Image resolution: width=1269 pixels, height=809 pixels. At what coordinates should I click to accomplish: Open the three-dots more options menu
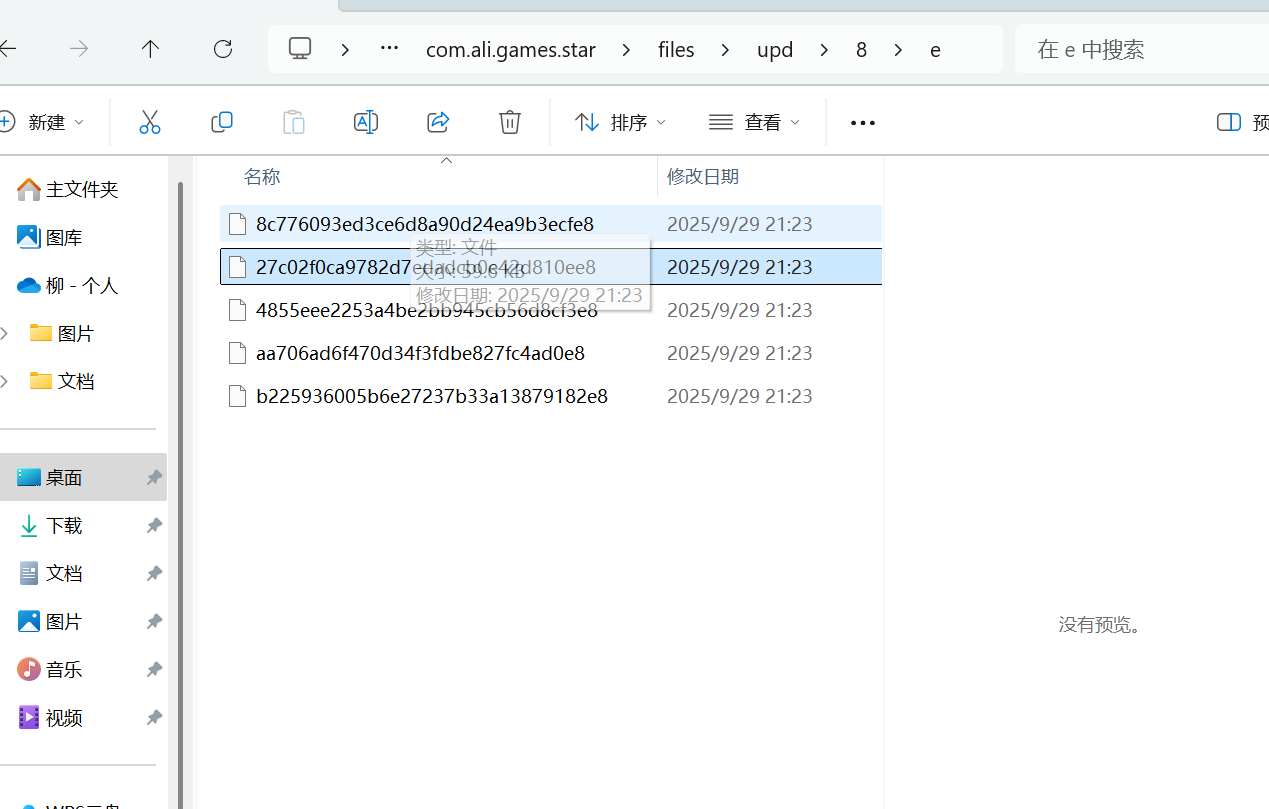[x=862, y=122]
